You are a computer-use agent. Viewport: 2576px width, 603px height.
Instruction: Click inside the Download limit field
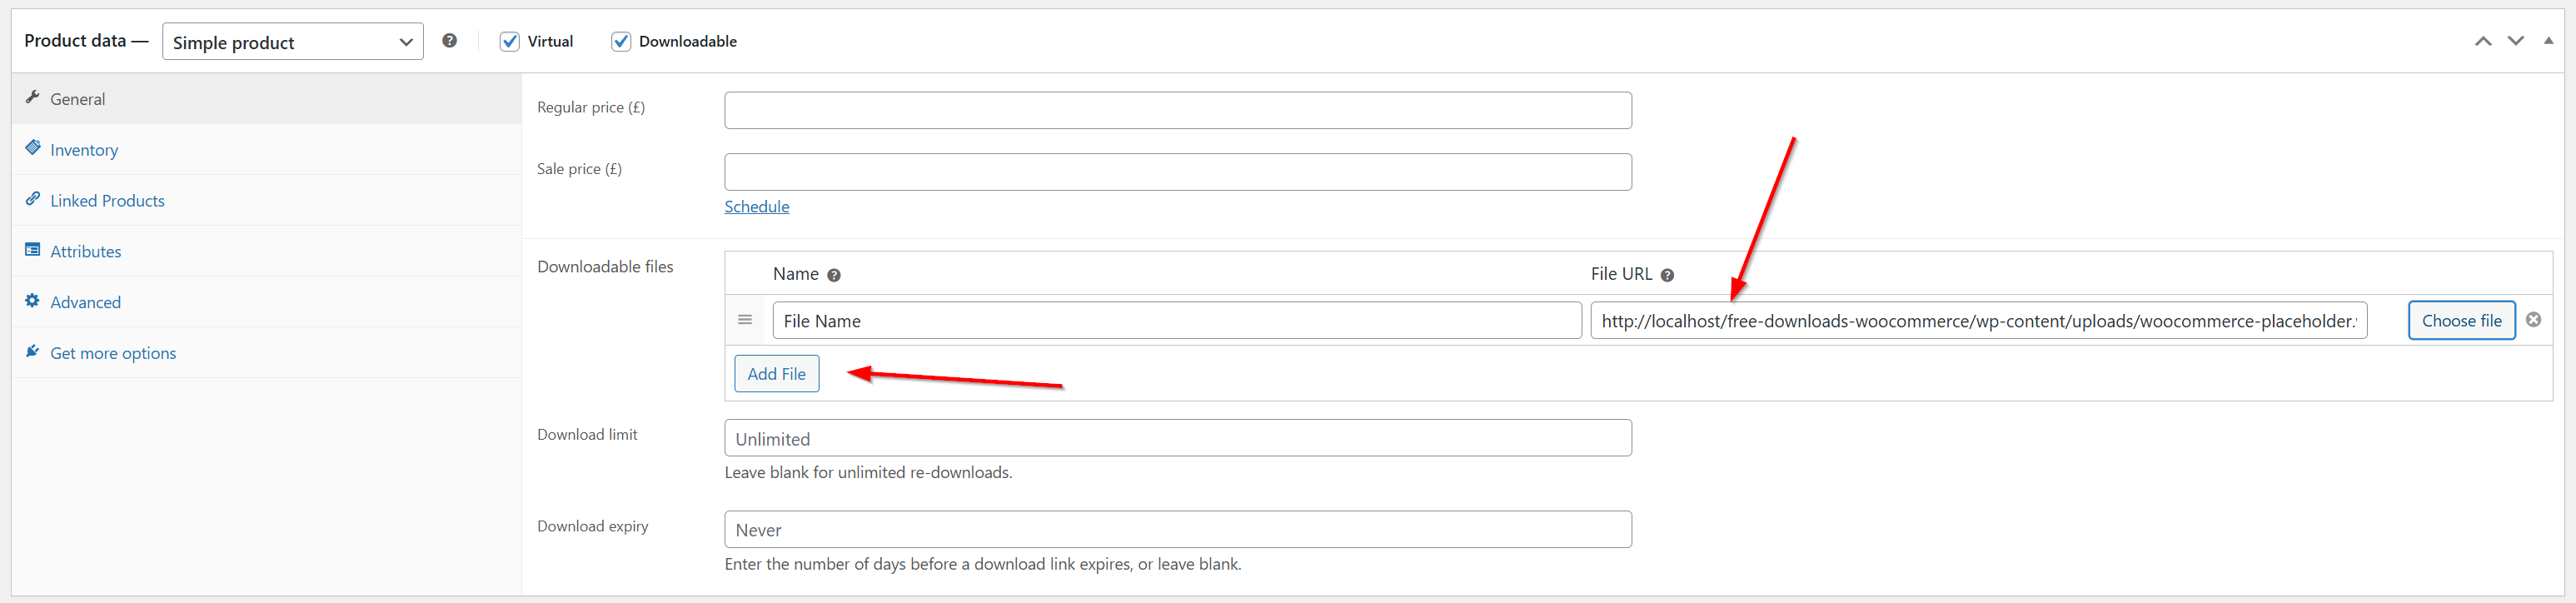pyautogui.click(x=1177, y=437)
